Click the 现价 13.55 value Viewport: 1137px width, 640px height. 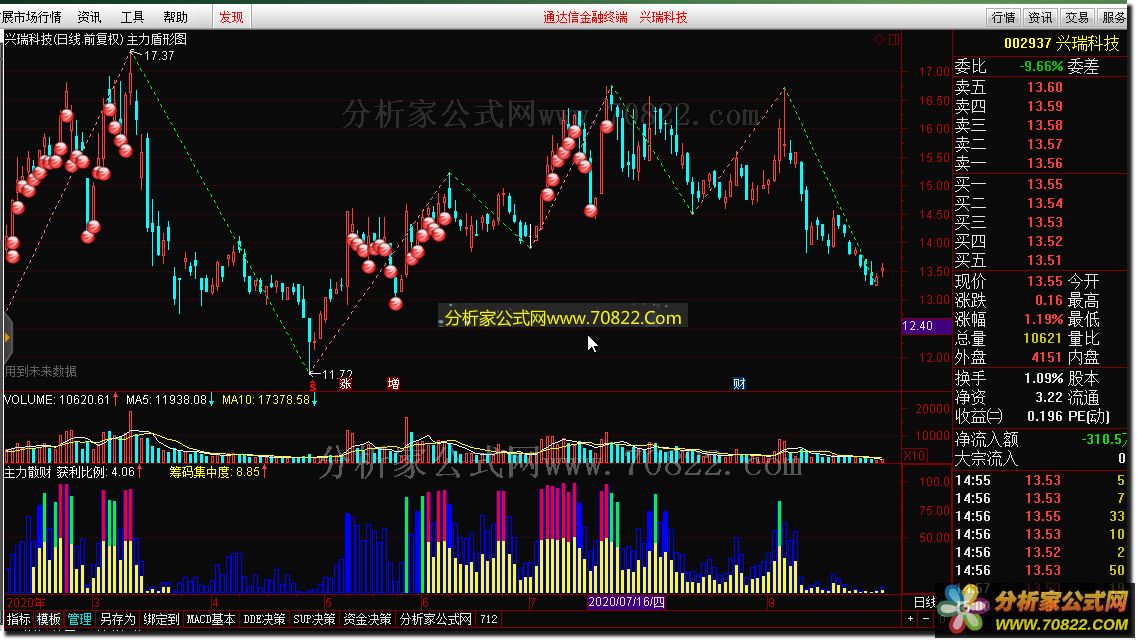point(1045,280)
